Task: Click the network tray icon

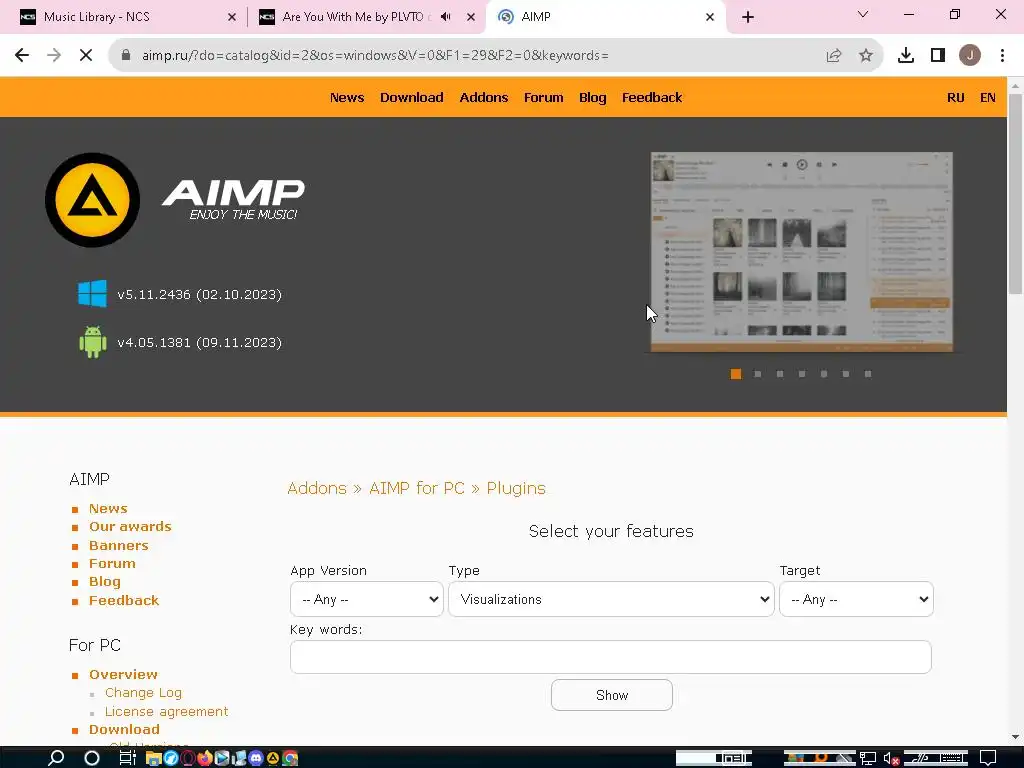Action: click(x=868, y=758)
